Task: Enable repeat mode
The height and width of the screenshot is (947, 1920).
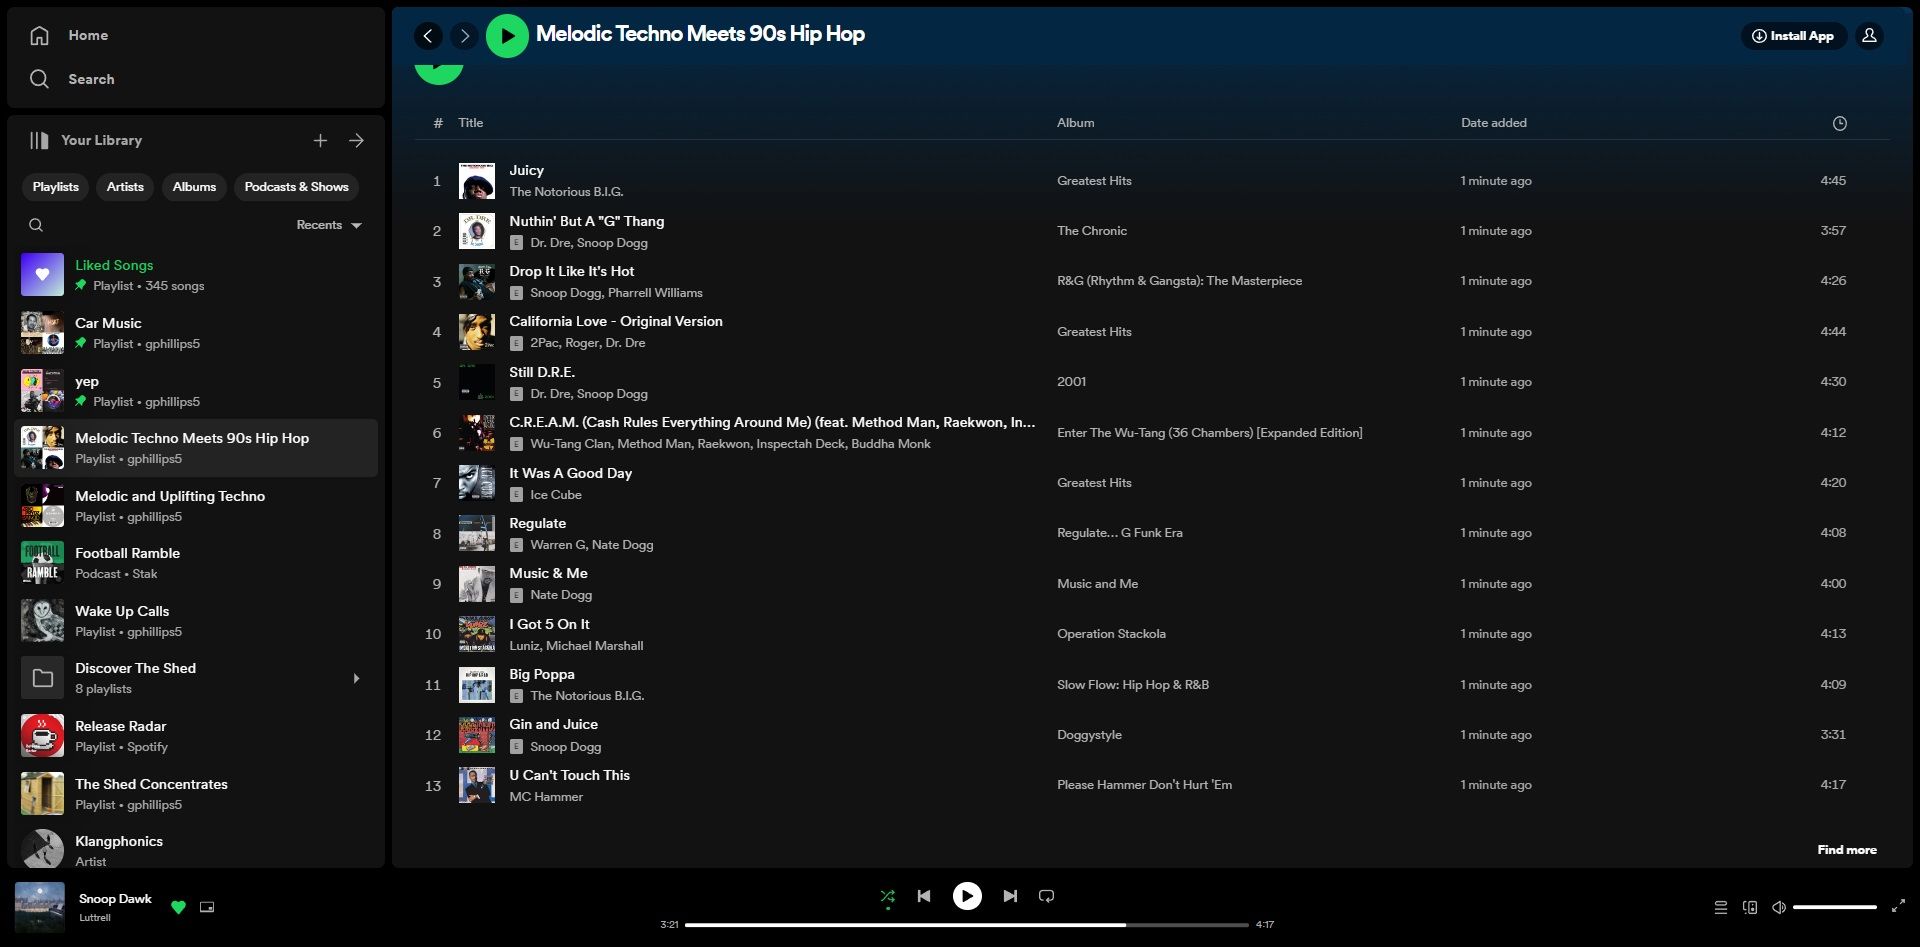Action: tap(1045, 896)
